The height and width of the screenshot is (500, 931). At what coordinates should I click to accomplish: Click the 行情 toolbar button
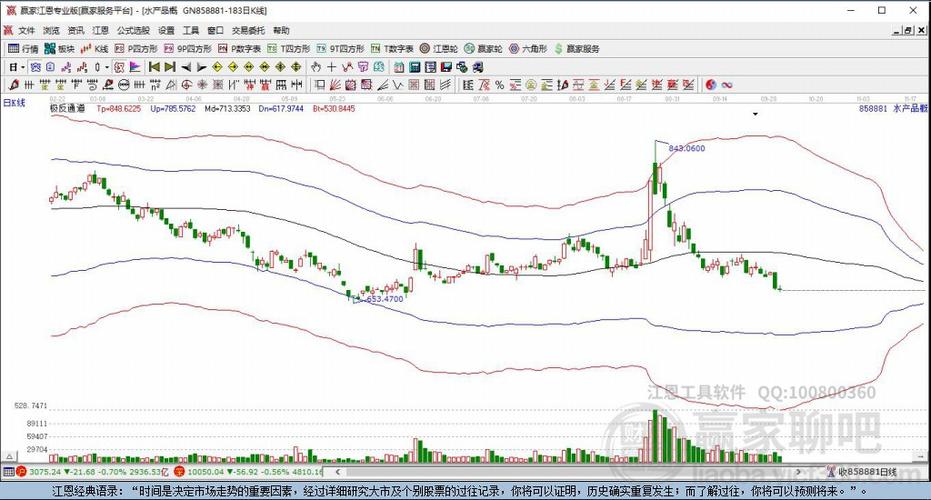(x=23, y=49)
